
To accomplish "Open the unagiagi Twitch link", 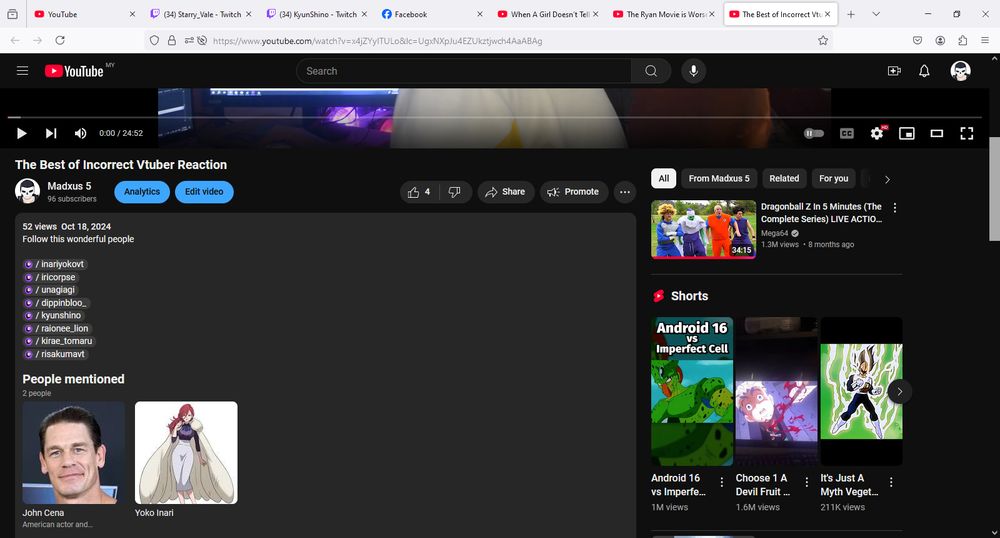I will 50,290.
